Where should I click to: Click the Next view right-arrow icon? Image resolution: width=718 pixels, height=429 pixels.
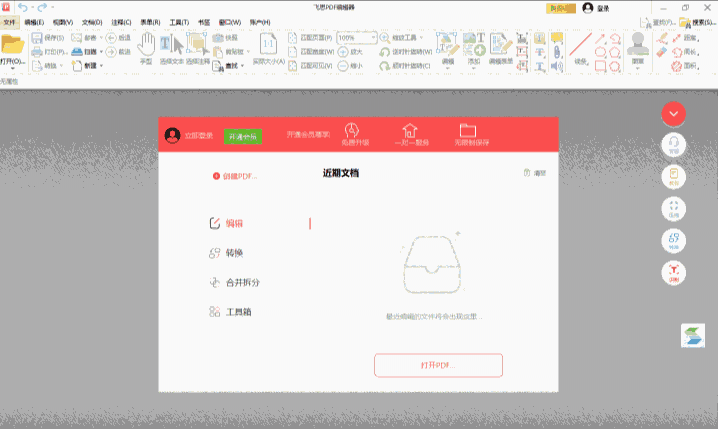click(111, 52)
